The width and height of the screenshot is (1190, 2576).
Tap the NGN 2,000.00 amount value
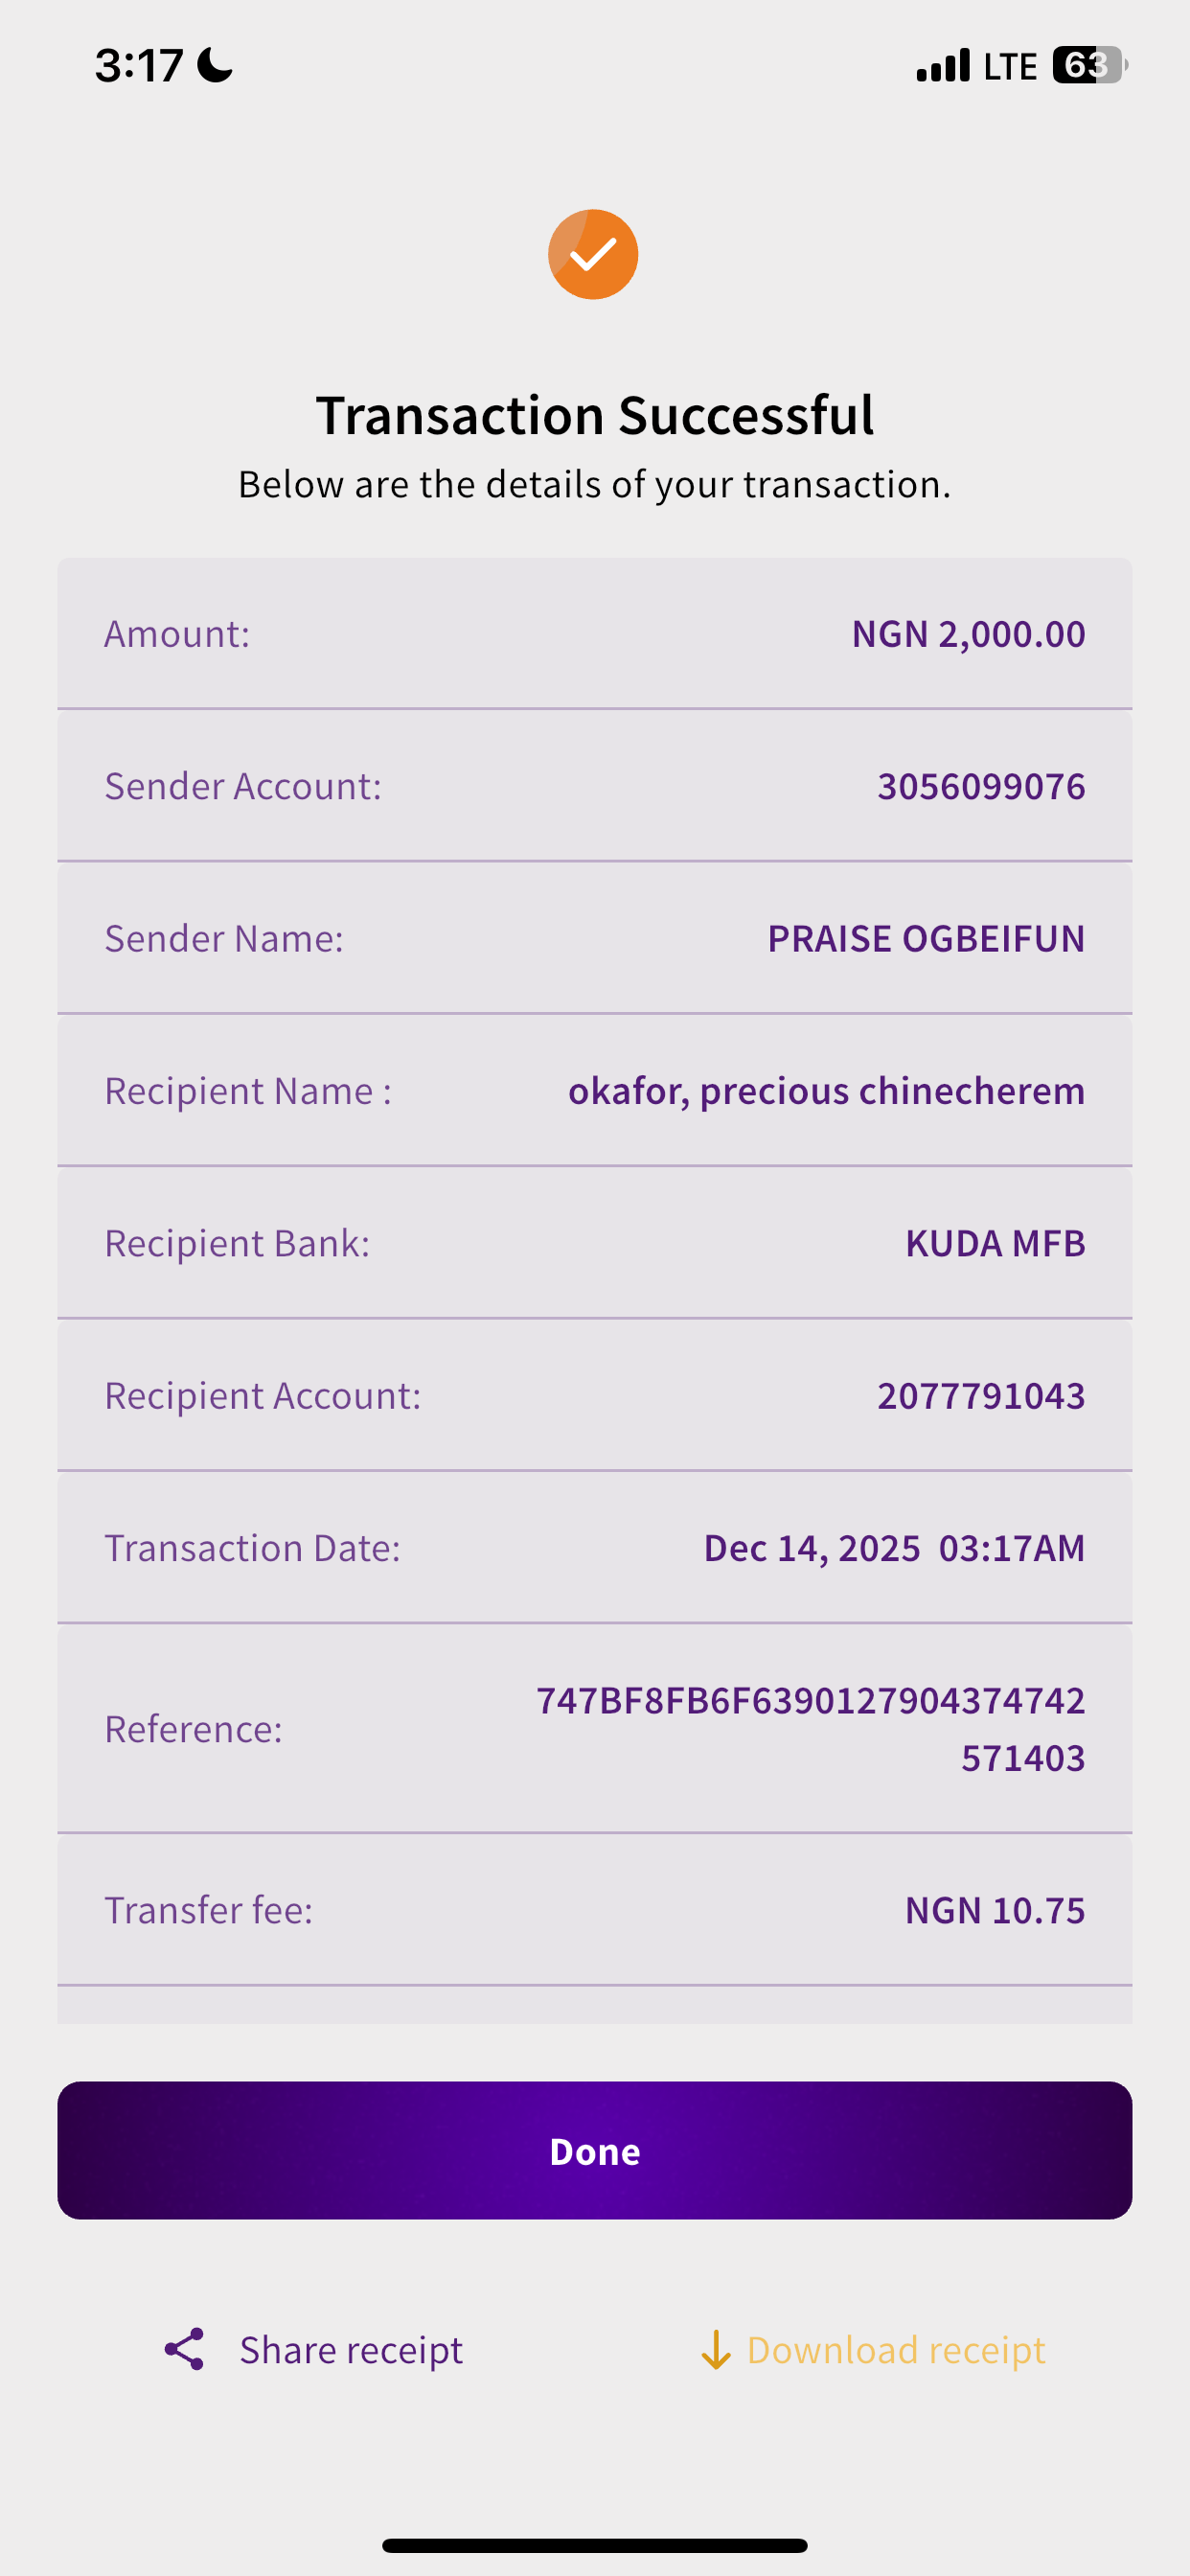tap(967, 634)
